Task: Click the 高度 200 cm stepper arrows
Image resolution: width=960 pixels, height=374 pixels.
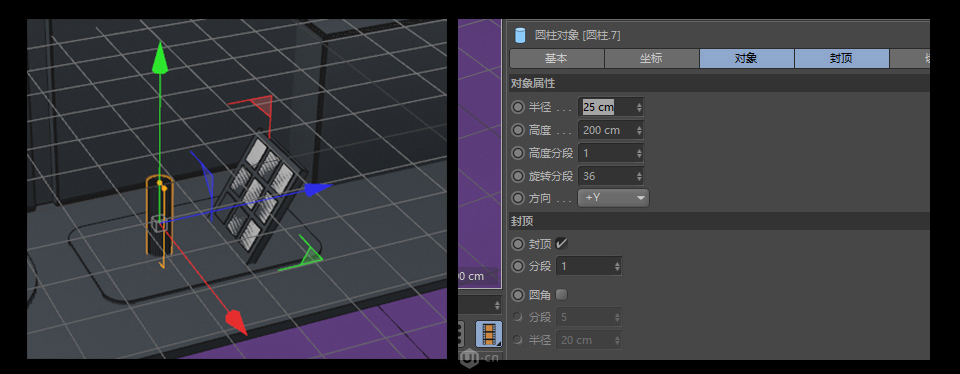Action: tap(639, 130)
